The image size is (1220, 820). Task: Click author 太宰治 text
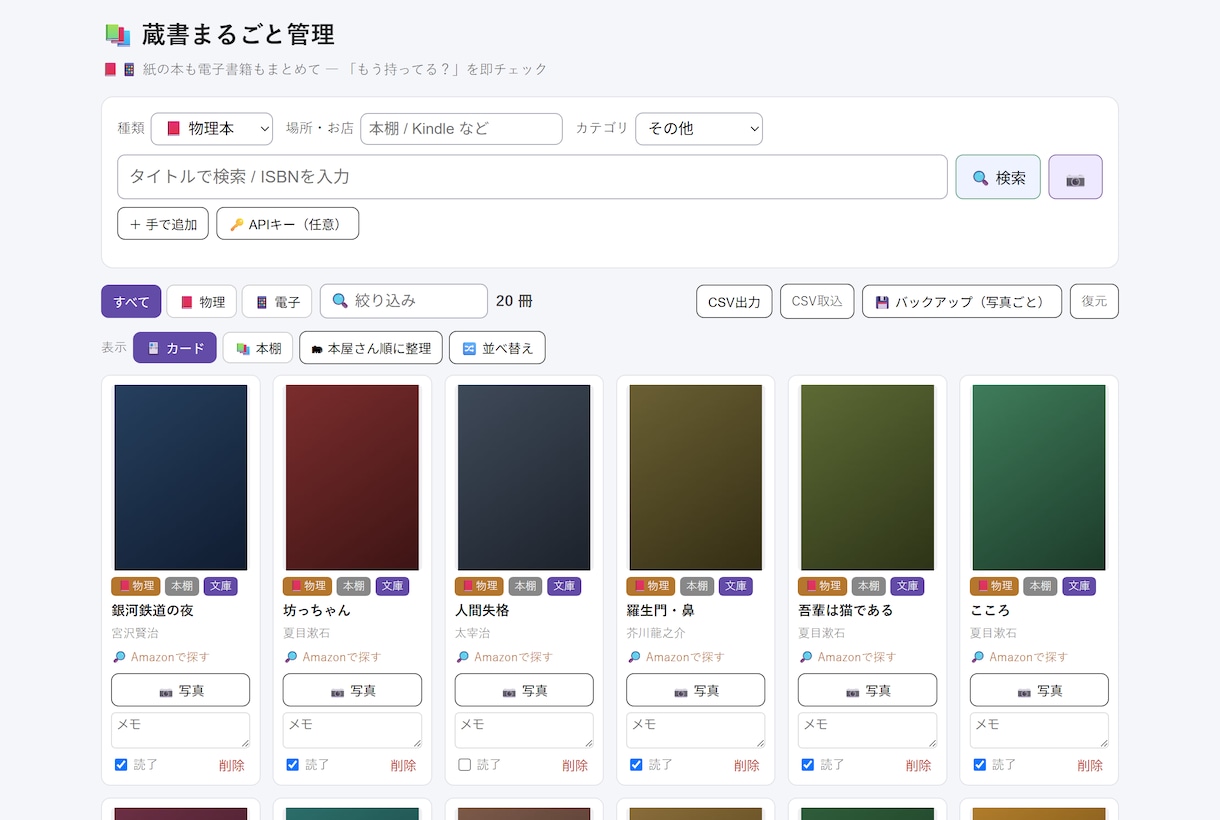tap(472, 633)
